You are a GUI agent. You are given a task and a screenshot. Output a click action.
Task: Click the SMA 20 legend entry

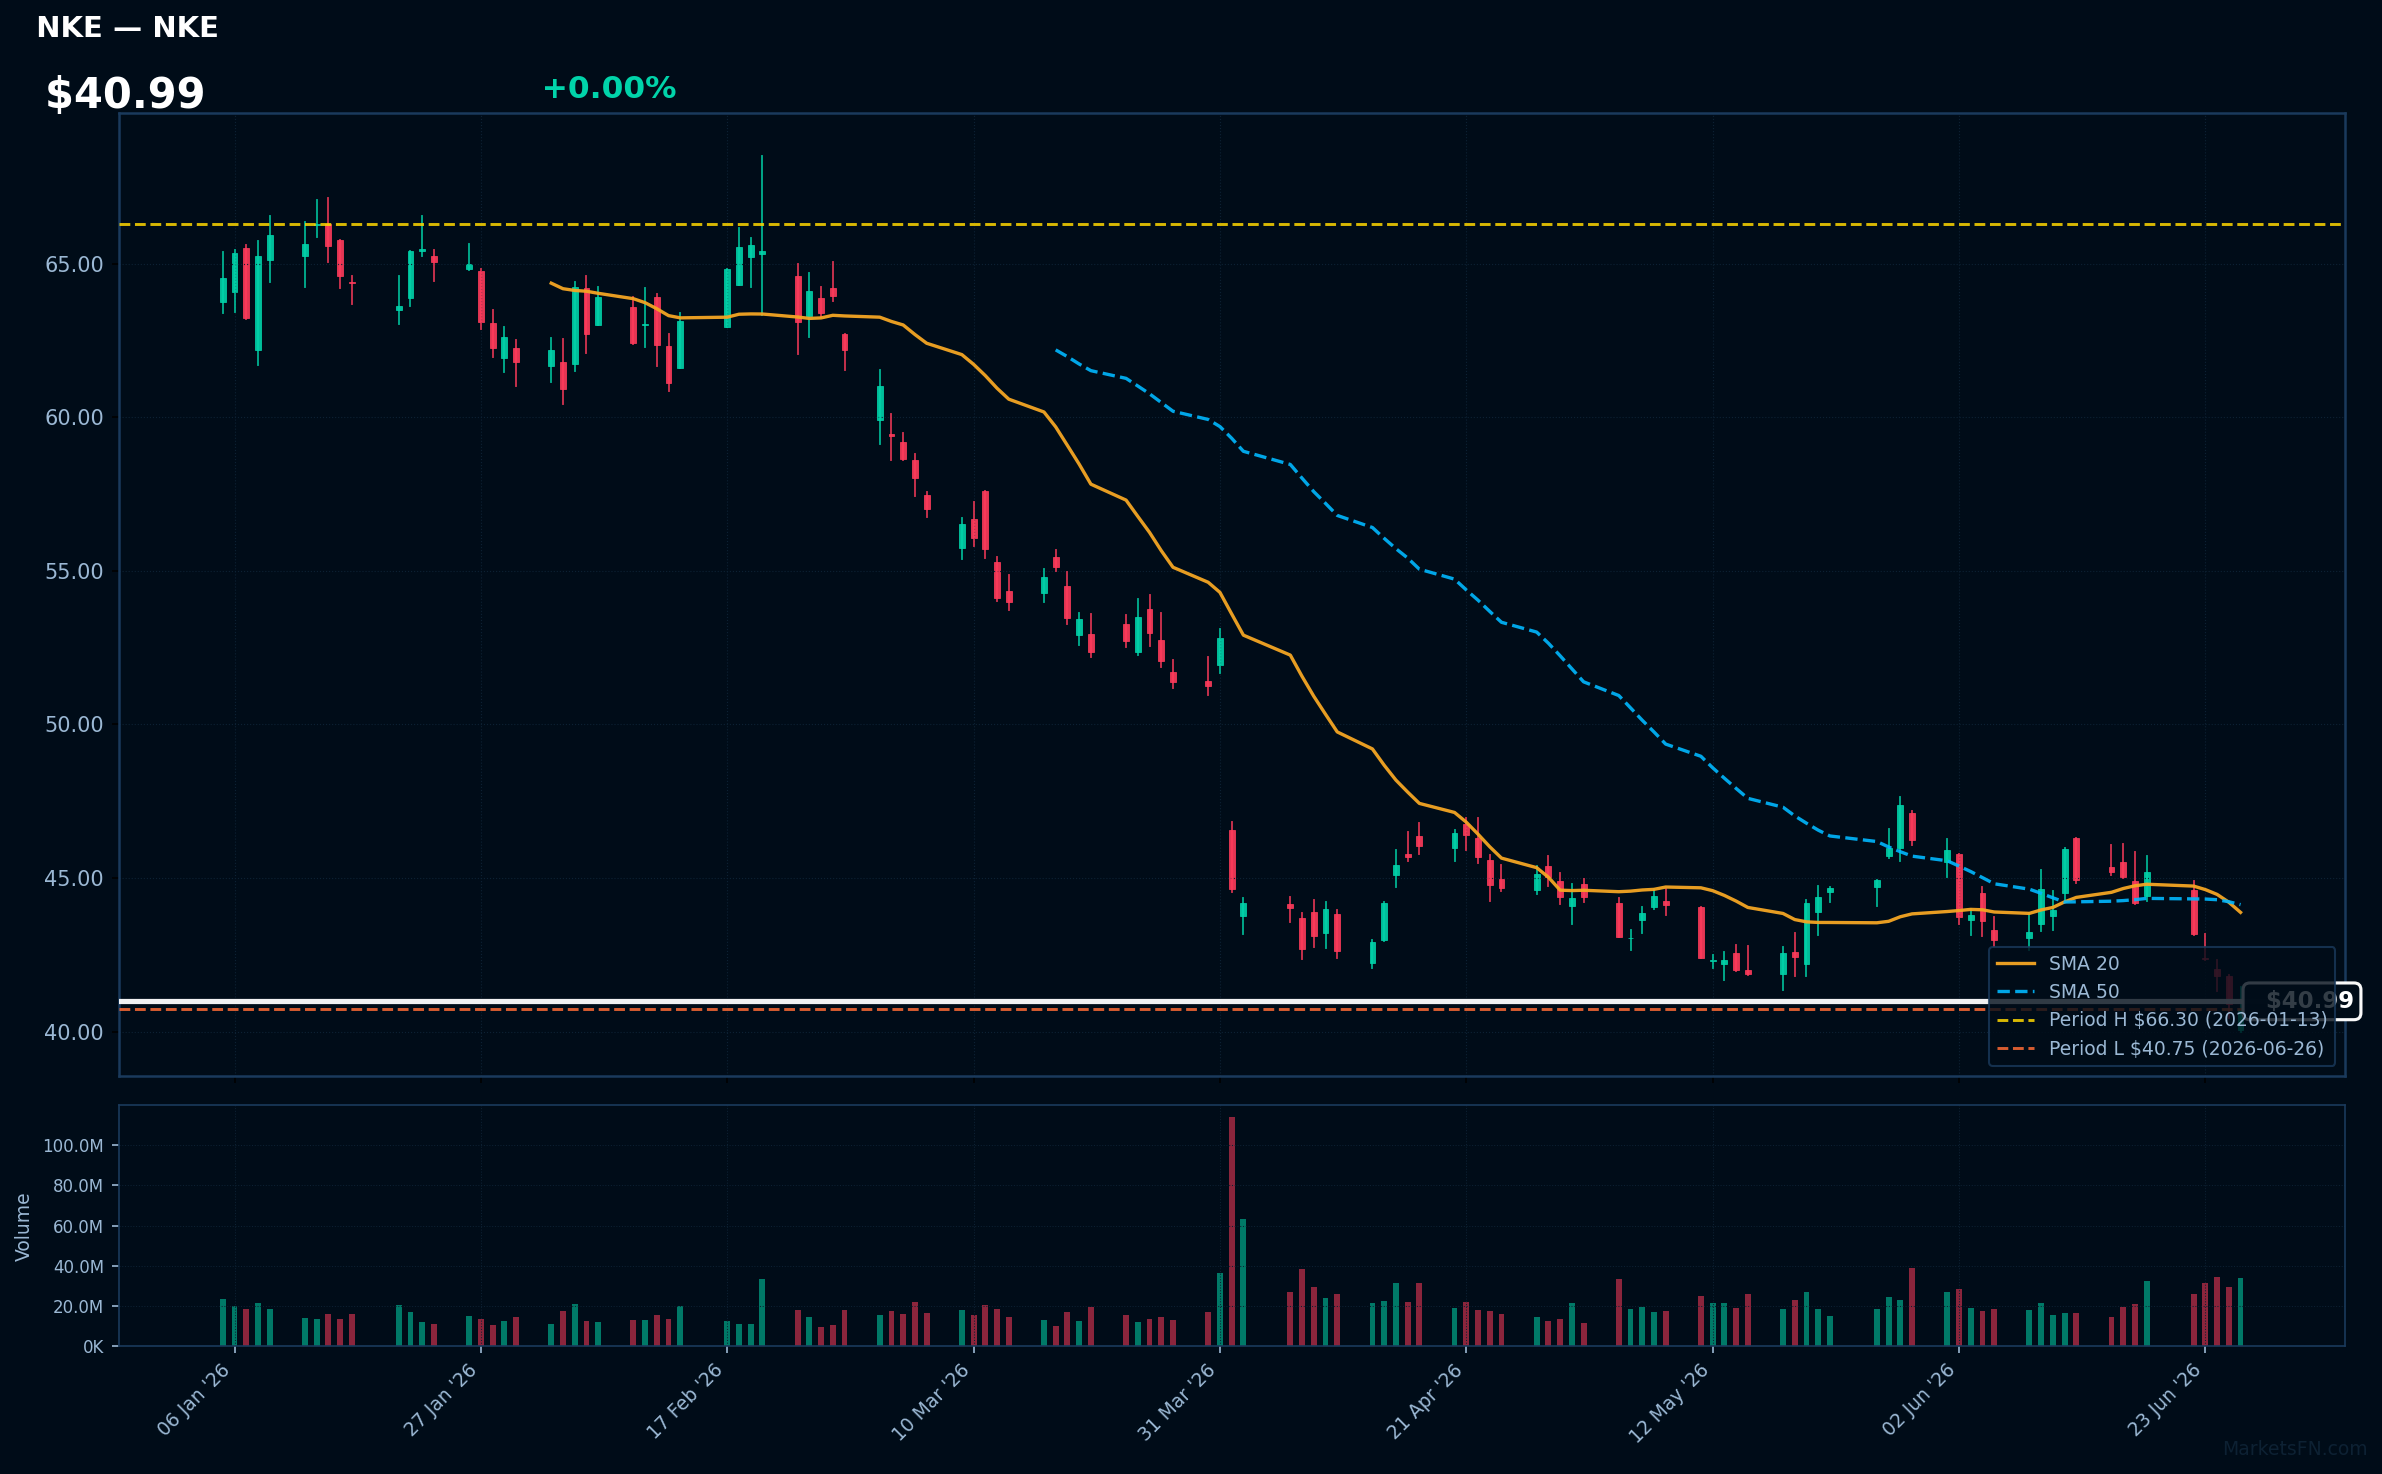click(2059, 963)
